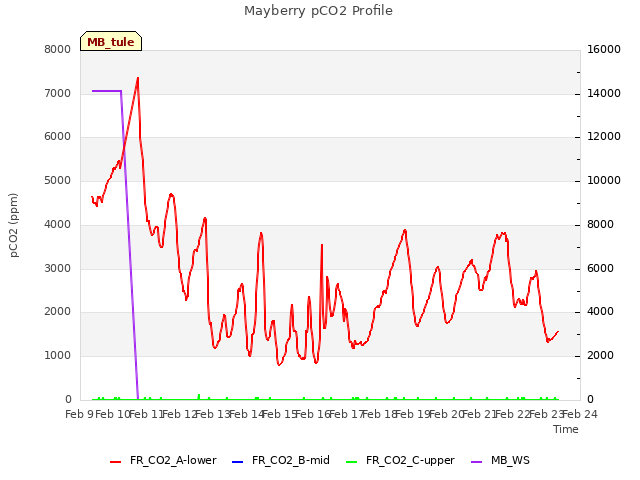The image size is (640, 480).
Task: Click the Feb 24 date tick label
Action: pos(580,414)
